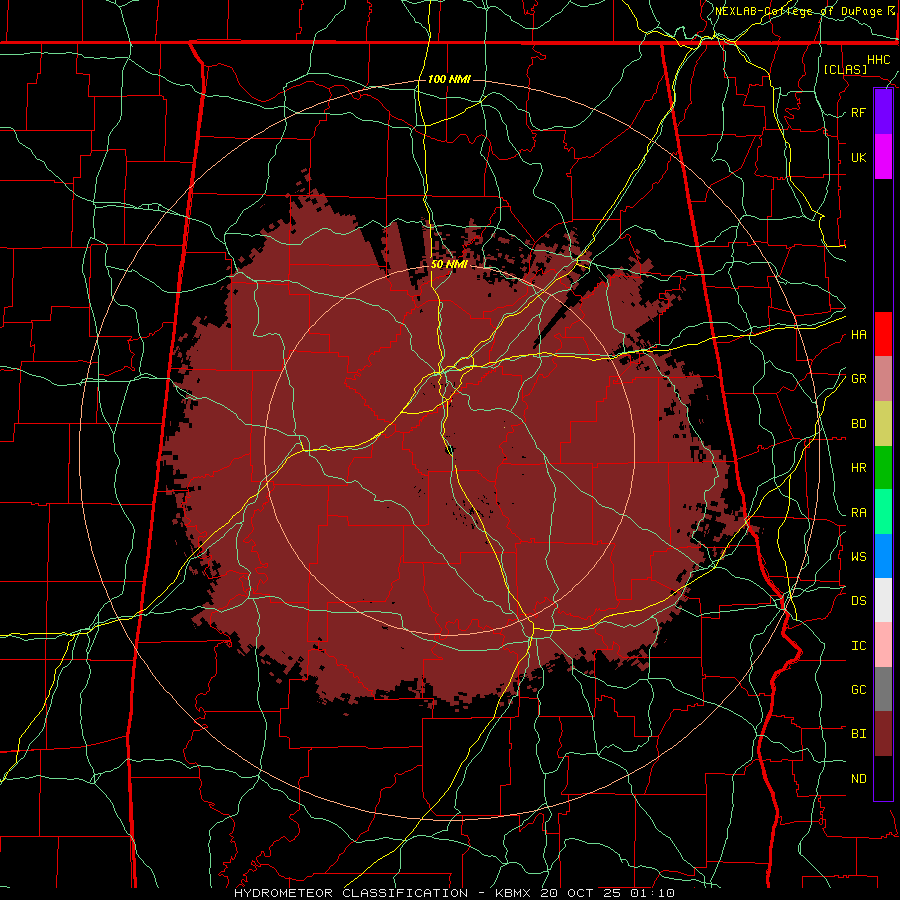This screenshot has height=900, width=900.
Task: Click the HA red legend swatch
Action: [x=883, y=334]
